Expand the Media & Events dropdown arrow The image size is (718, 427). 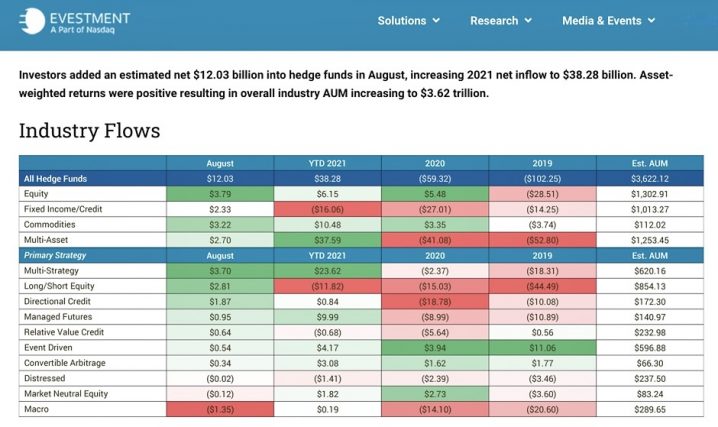click(651, 21)
